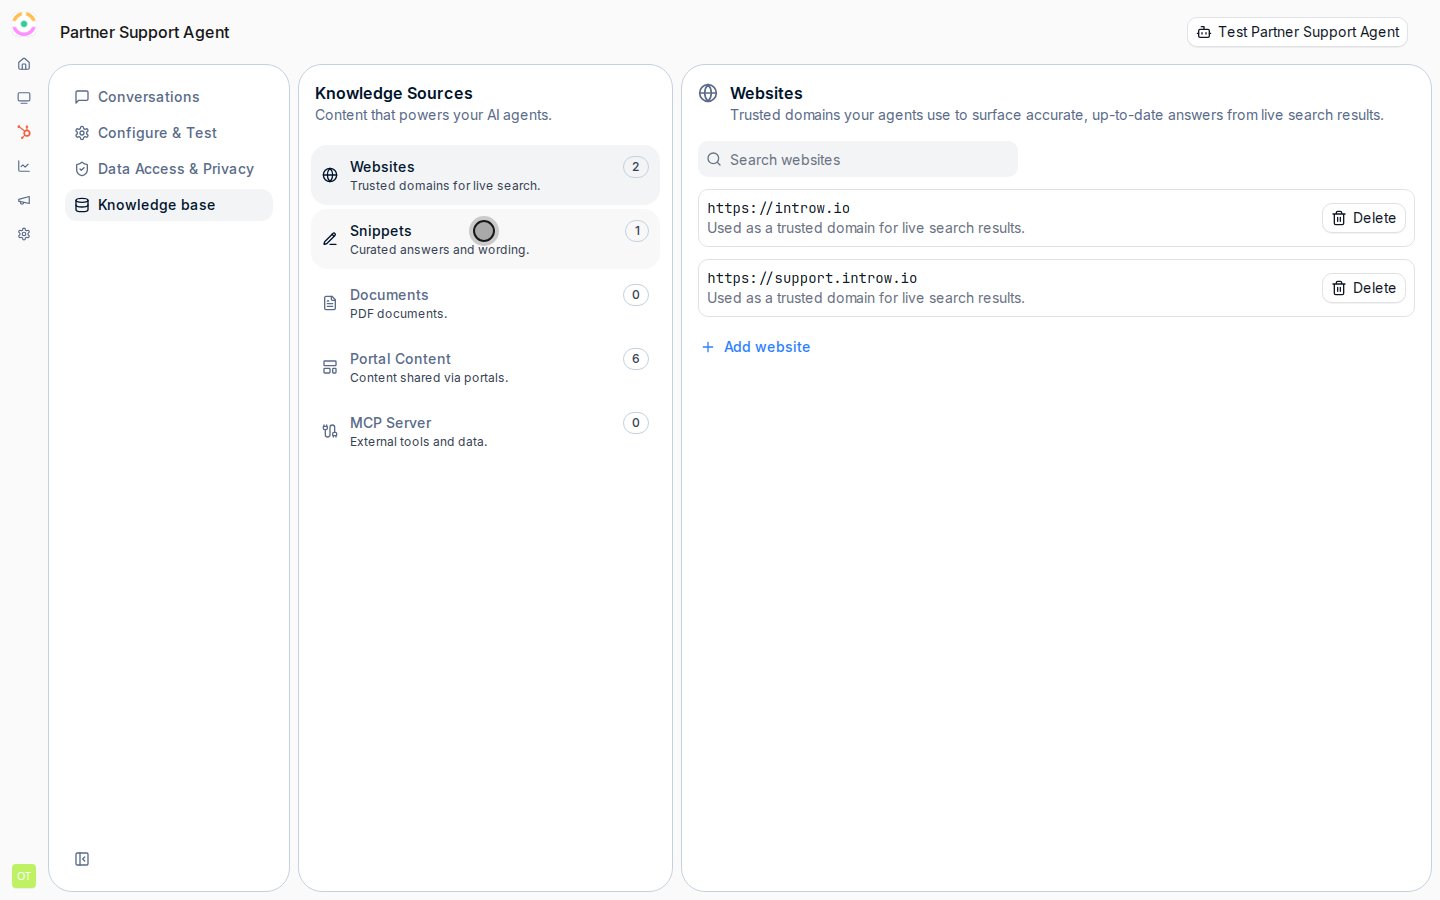
Task: Click the pencil icon beside Snippets
Action: tap(330, 239)
